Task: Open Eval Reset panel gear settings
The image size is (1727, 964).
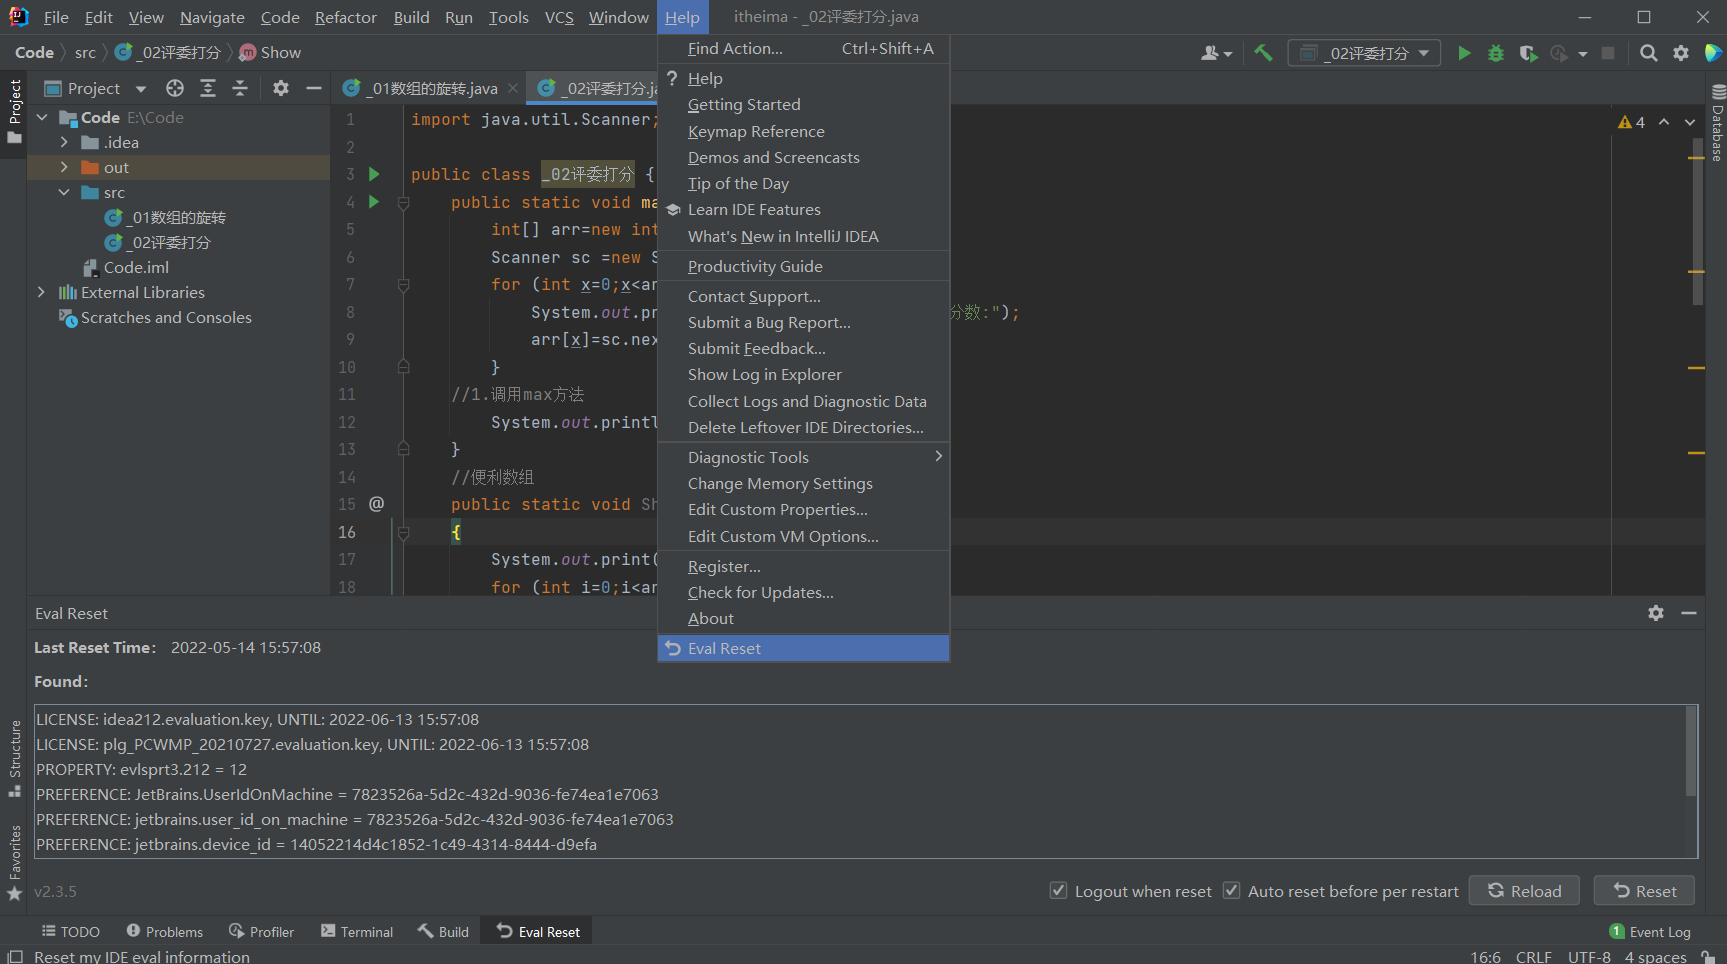Action: (x=1656, y=613)
